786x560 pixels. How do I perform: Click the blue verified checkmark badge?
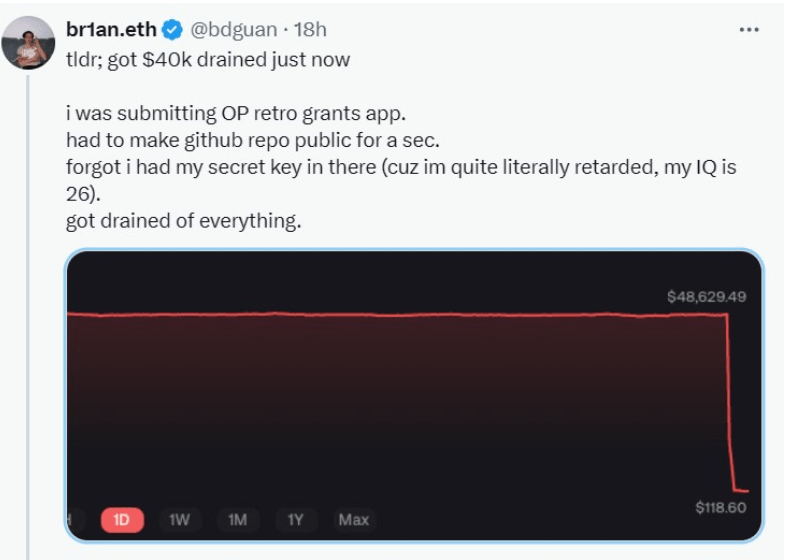click(x=173, y=30)
